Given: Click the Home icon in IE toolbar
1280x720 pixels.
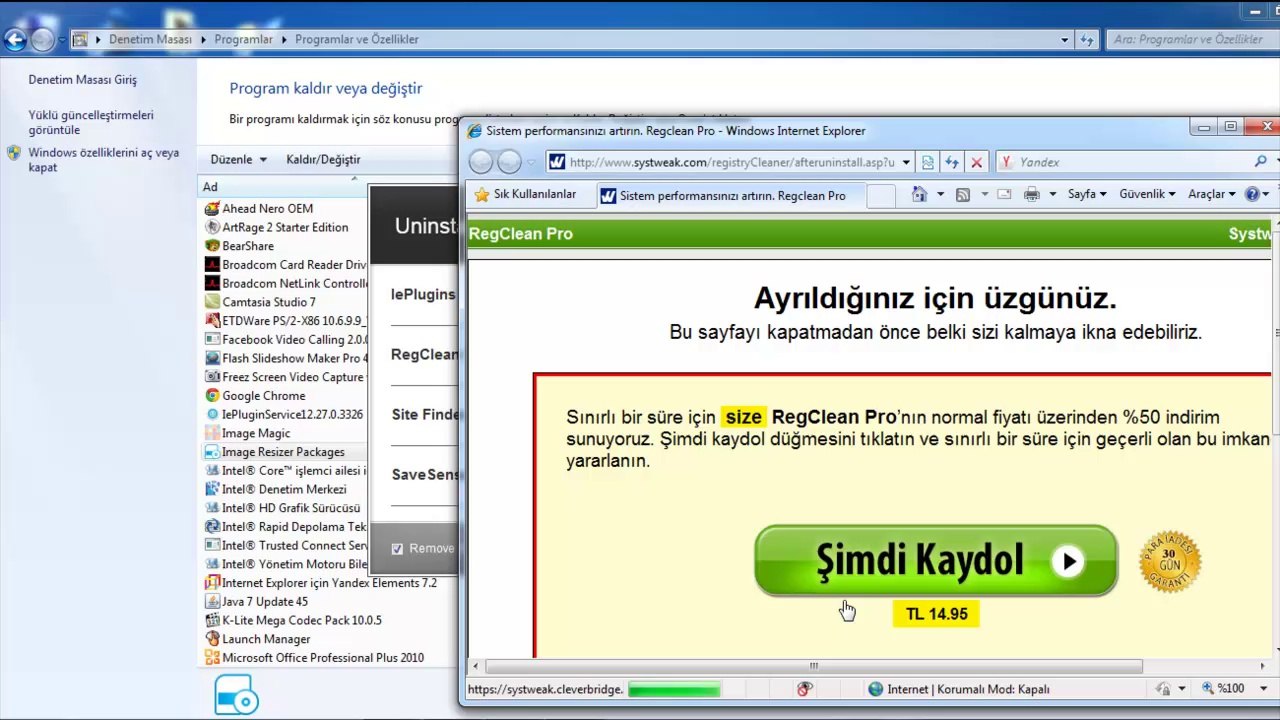Looking at the screenshot, I should tap(920, 194).
